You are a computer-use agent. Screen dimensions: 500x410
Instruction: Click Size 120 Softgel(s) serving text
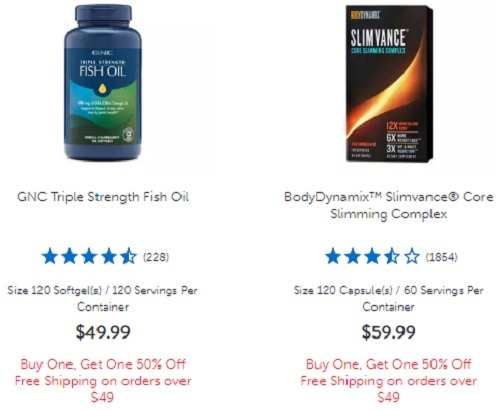[x=103, y=298]
